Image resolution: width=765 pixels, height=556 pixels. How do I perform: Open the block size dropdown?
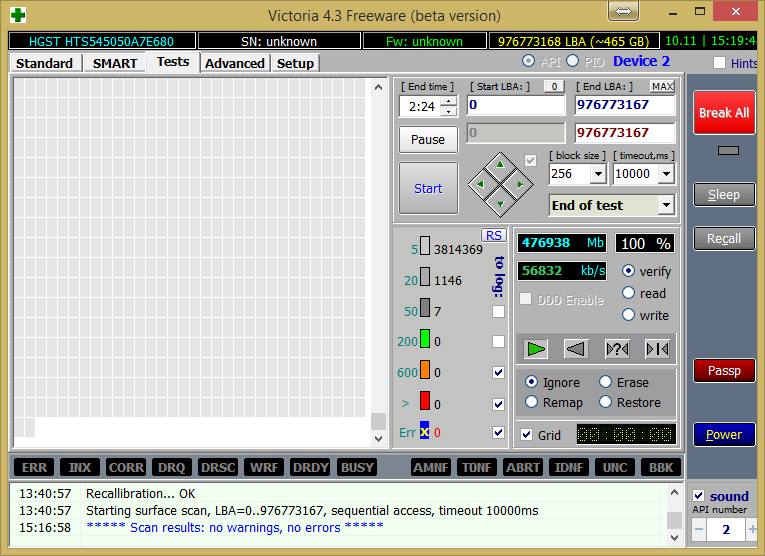pos(598,174)
